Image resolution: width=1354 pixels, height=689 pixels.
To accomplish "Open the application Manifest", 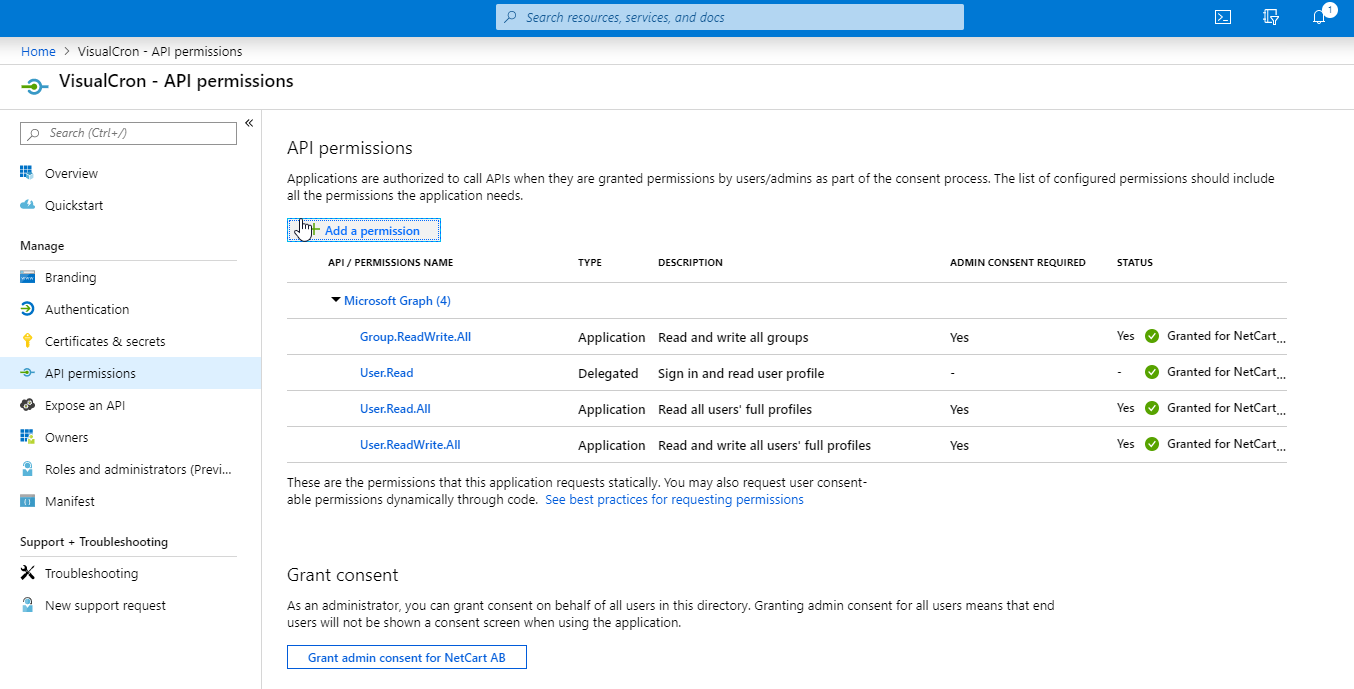I will [x=66, y=500].
